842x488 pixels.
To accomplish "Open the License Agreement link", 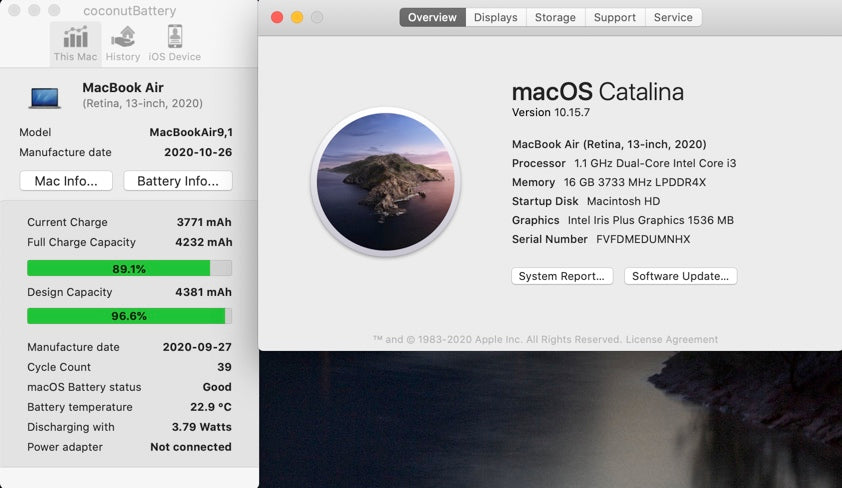I will click(x=671, y=339).
